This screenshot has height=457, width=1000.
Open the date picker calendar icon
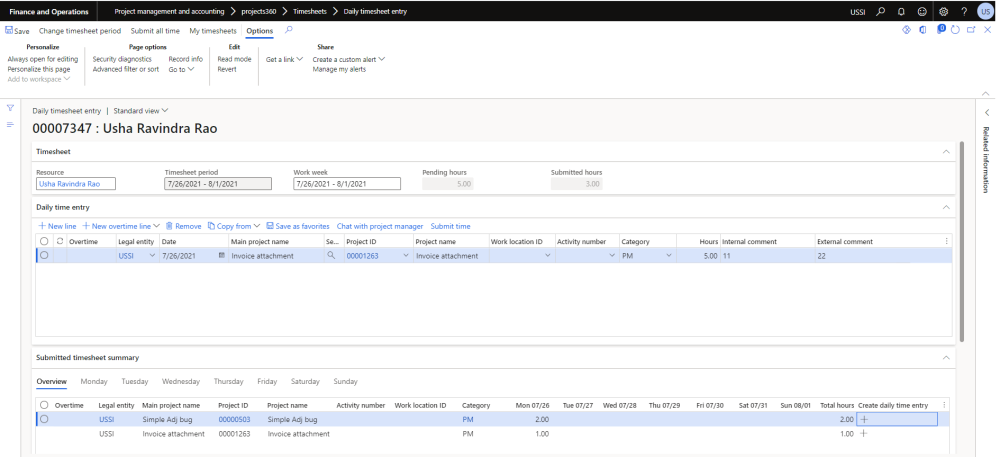(221, 256)
